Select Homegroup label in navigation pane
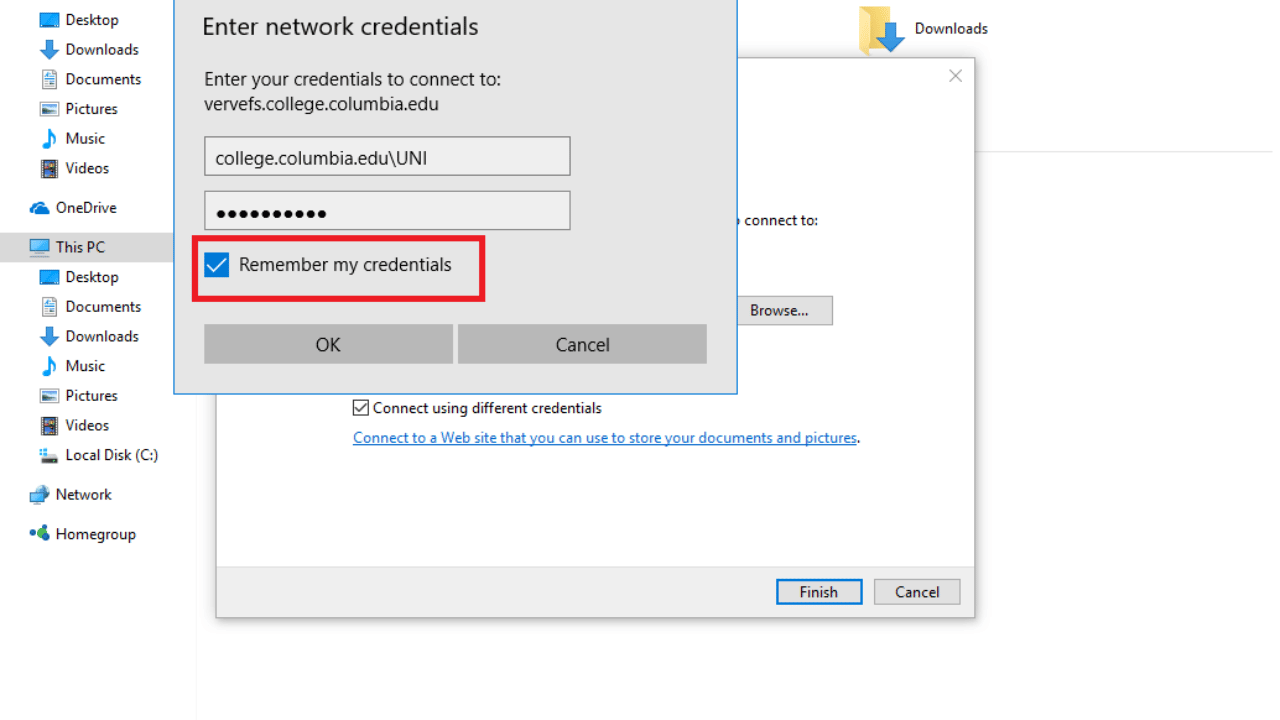The image size is (1280, 720). 96,534
